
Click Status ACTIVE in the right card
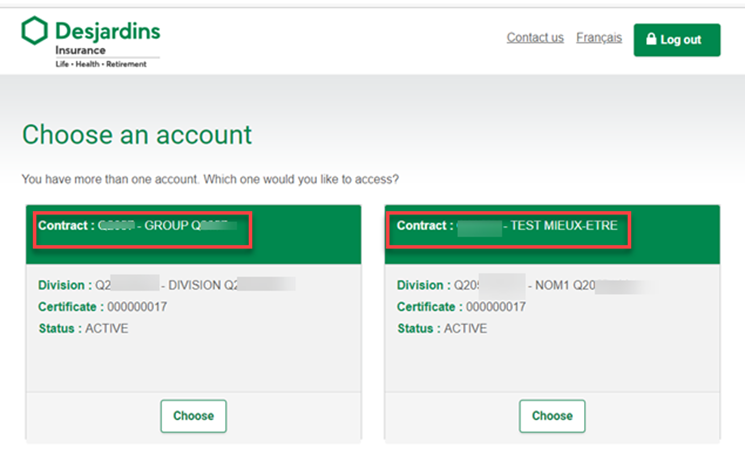coord(441,328)
